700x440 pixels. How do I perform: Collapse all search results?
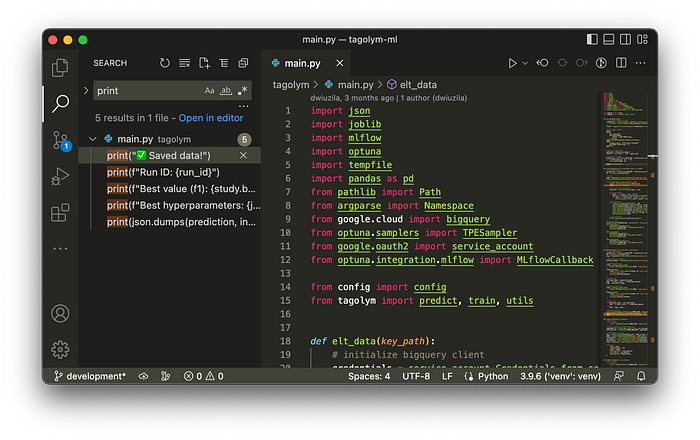point(243,63)
